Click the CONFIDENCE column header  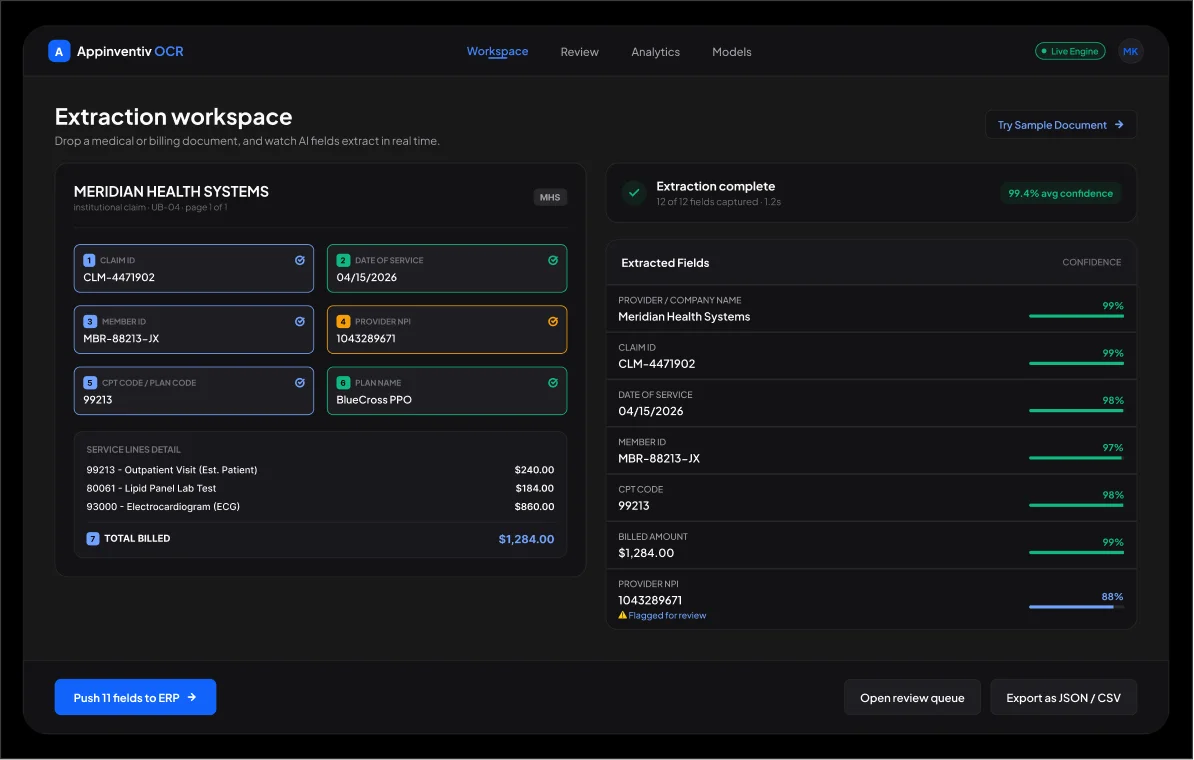pos(1091,262)
